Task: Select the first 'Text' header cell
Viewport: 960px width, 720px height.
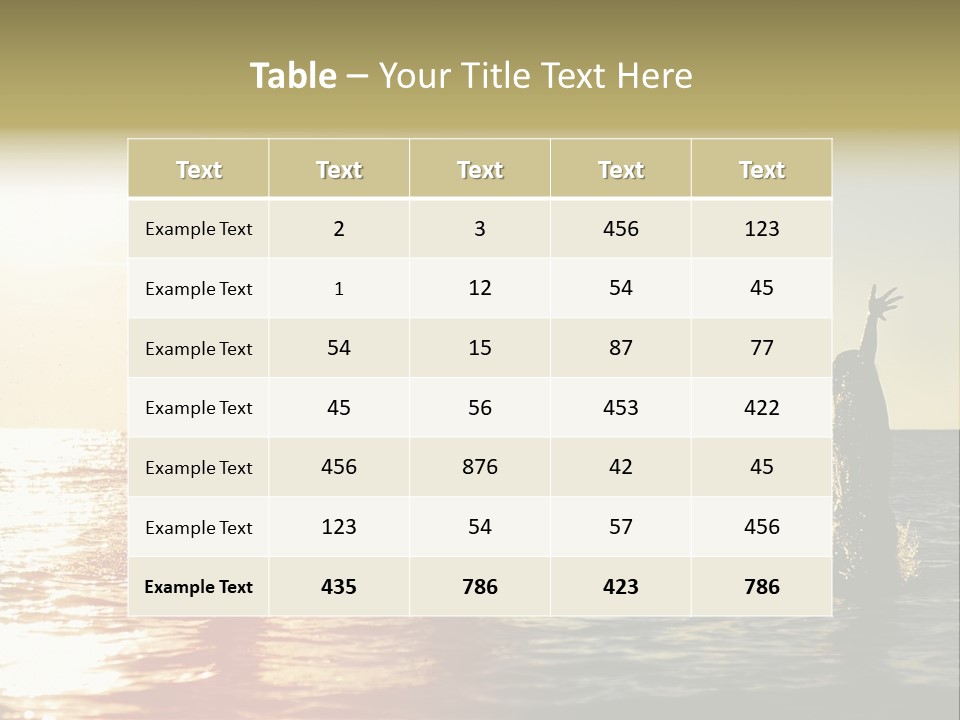Action: click(198, 169)
